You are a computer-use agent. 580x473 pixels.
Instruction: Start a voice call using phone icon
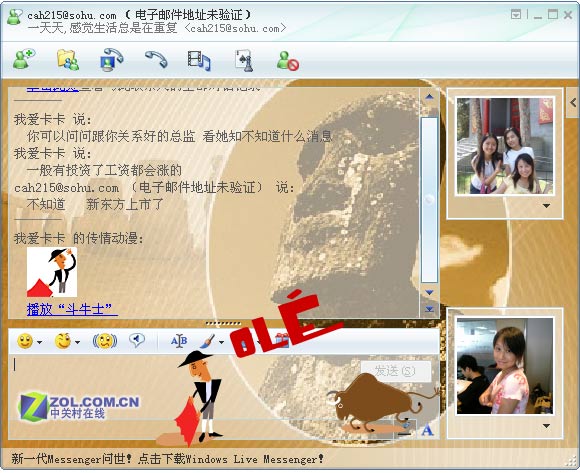[156, 59]
